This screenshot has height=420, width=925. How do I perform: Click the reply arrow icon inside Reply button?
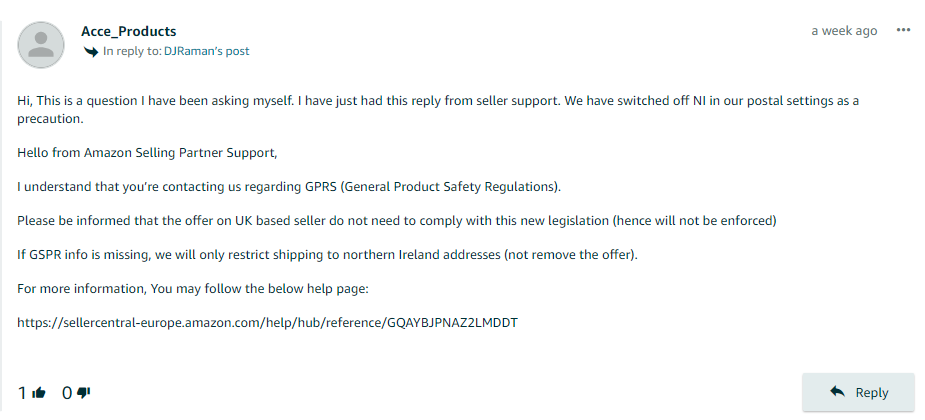[x=837, y=392]
